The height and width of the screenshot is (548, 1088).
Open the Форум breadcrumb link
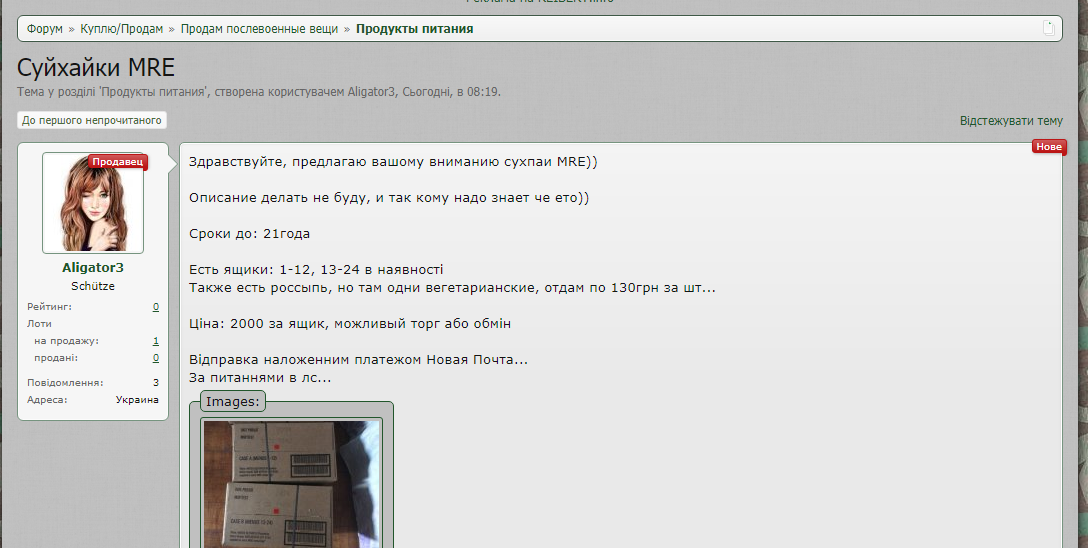44,28
